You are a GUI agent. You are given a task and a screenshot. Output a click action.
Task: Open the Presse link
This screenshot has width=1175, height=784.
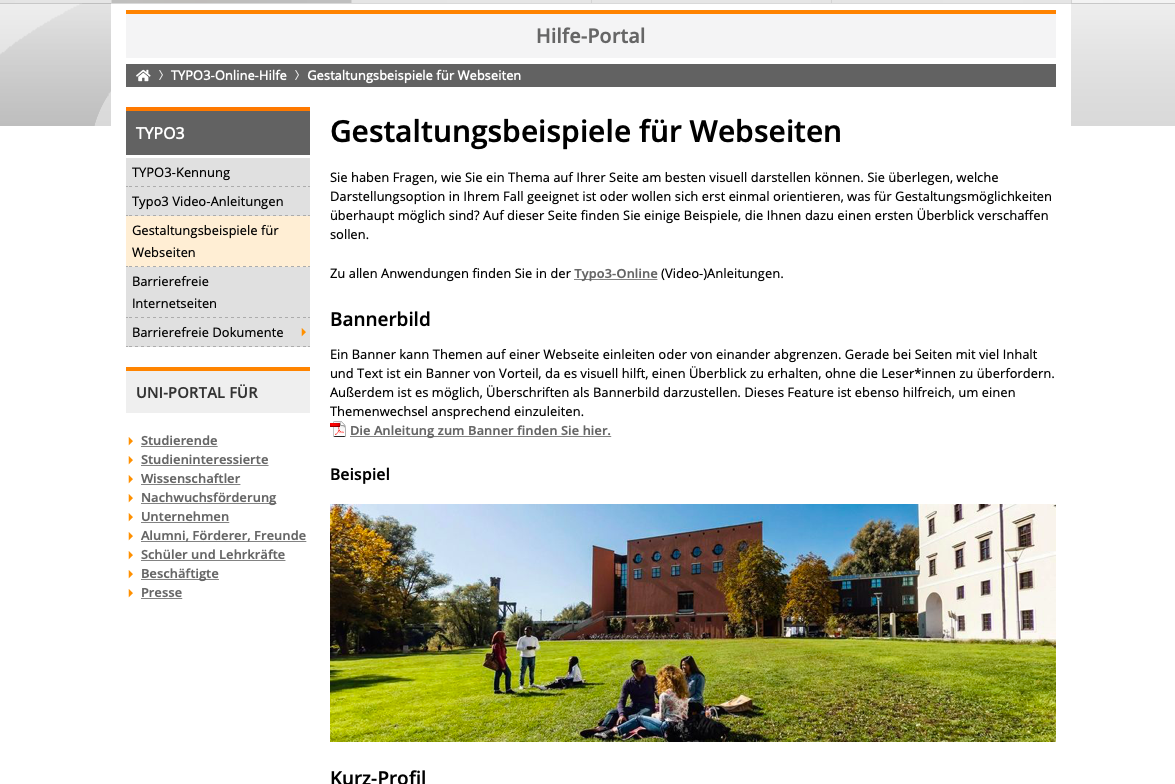[161, 592]
